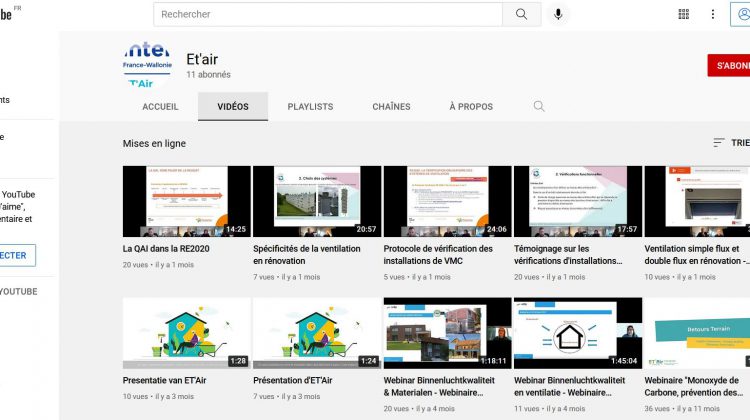Switch to the ACCUEIL tab
Screen dimensions: 750x420
pos(160,107)
